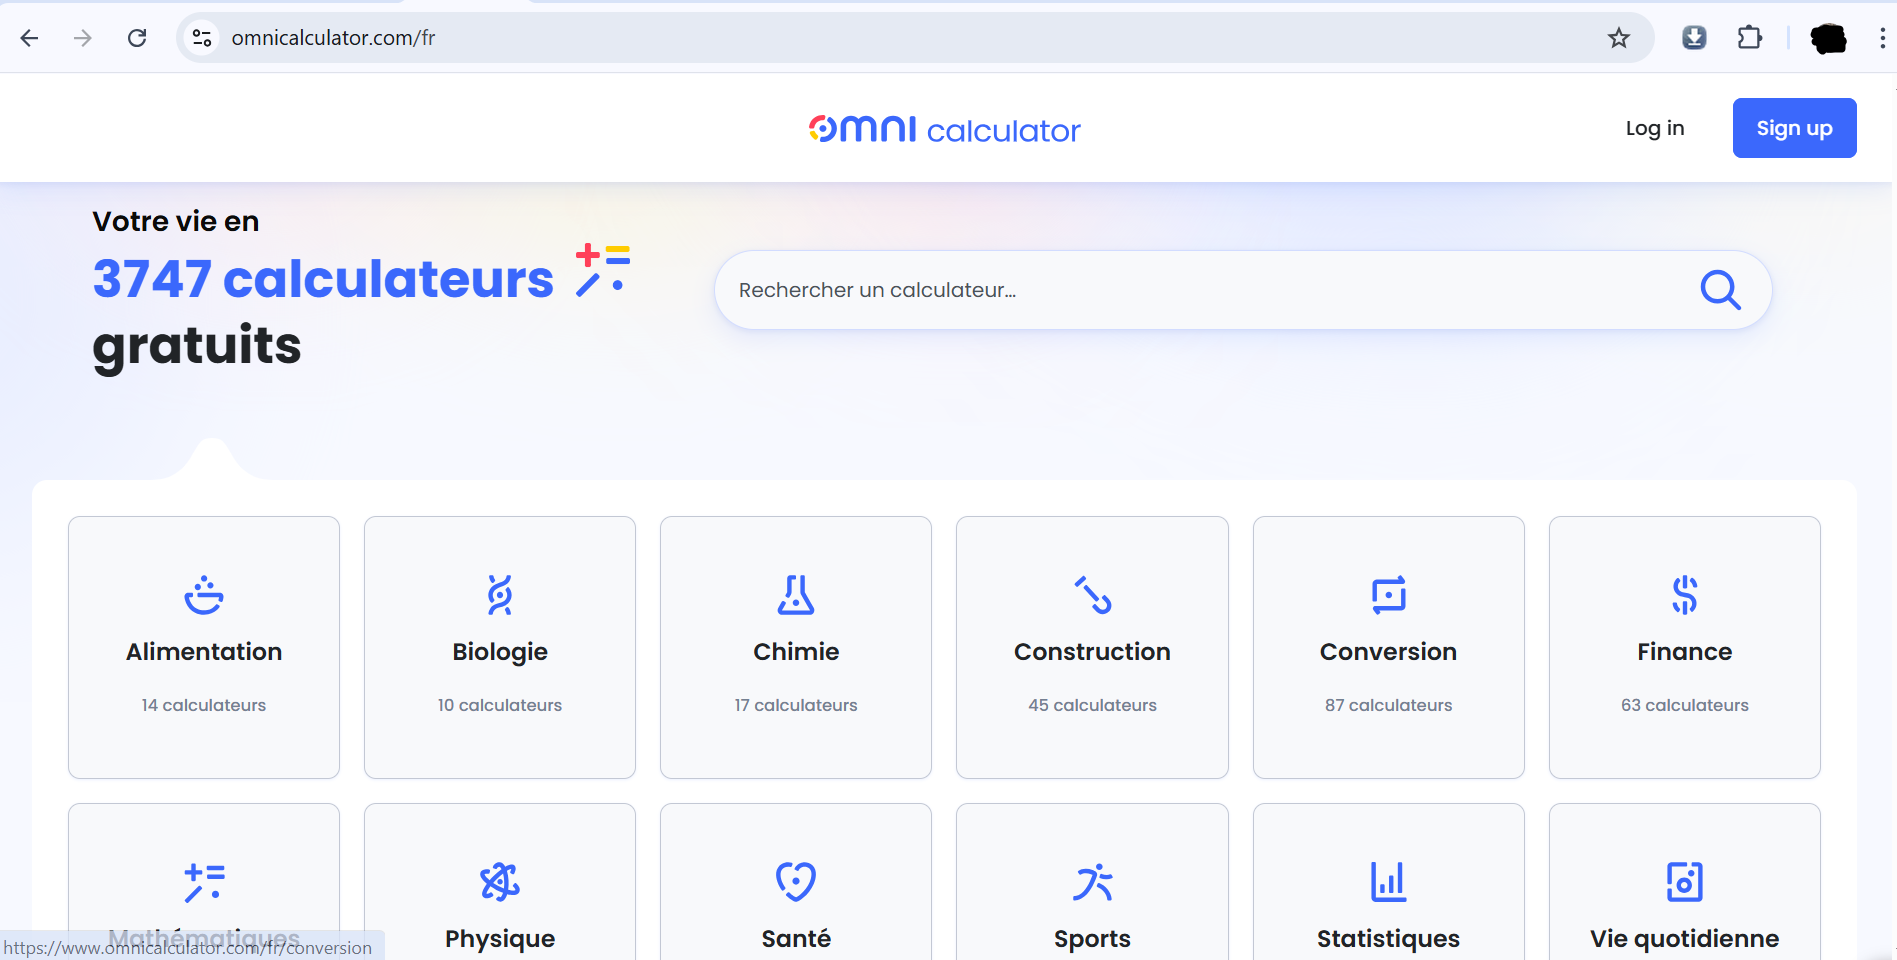This screenshot has height=960, width=1897.
Task: Open the Chimie flask icon
Action: tap(796, 595)
